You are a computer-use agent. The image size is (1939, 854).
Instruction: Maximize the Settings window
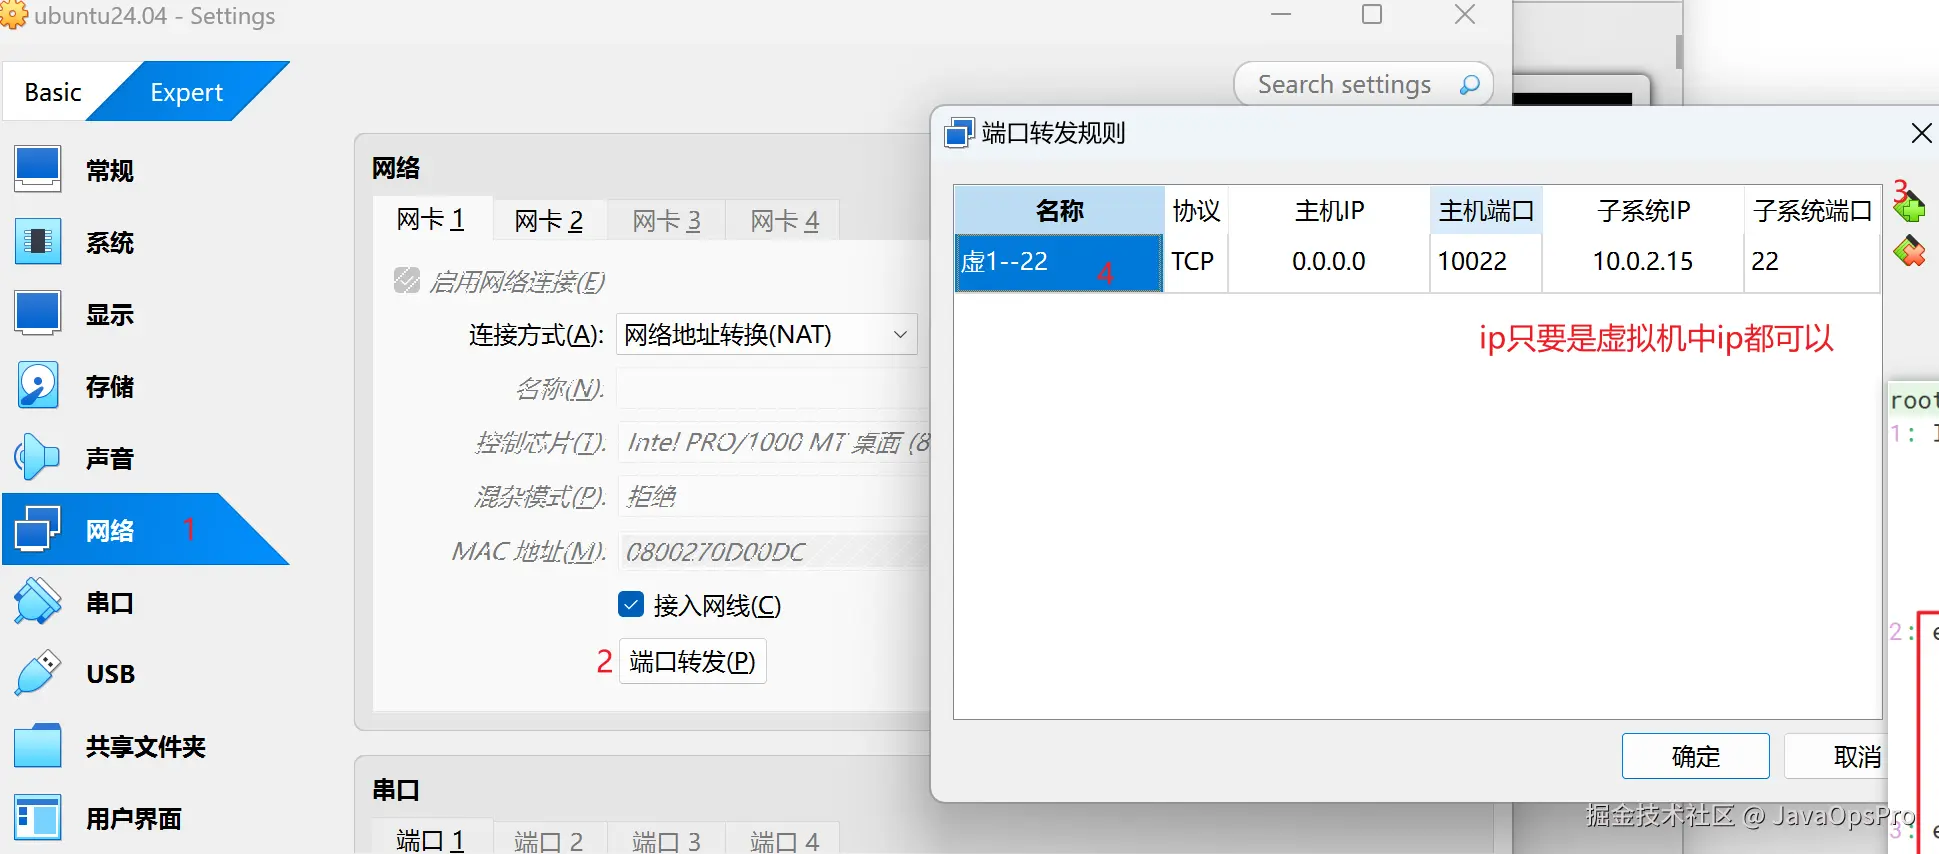click(1372, 15)
